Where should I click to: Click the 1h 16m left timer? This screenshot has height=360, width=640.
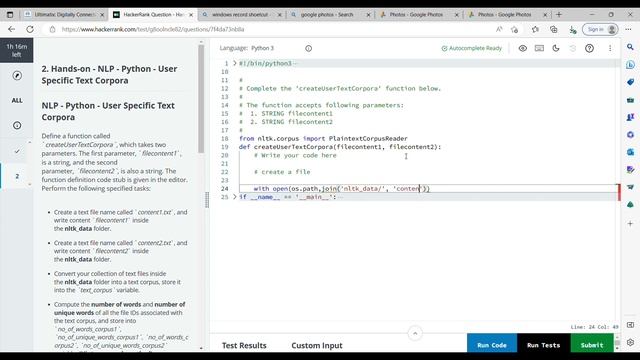point(17,50)
